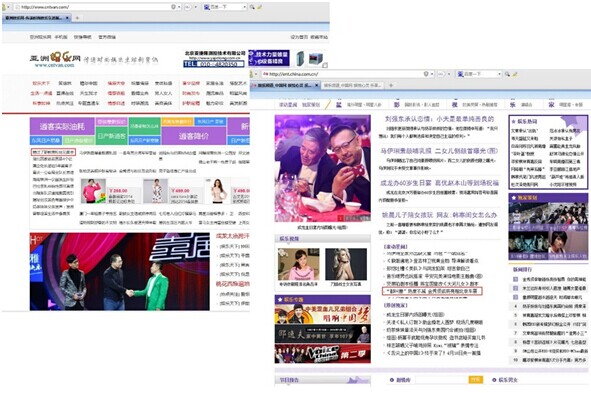Open new tab in ent.china.com.cn window

tap(391, 85)
